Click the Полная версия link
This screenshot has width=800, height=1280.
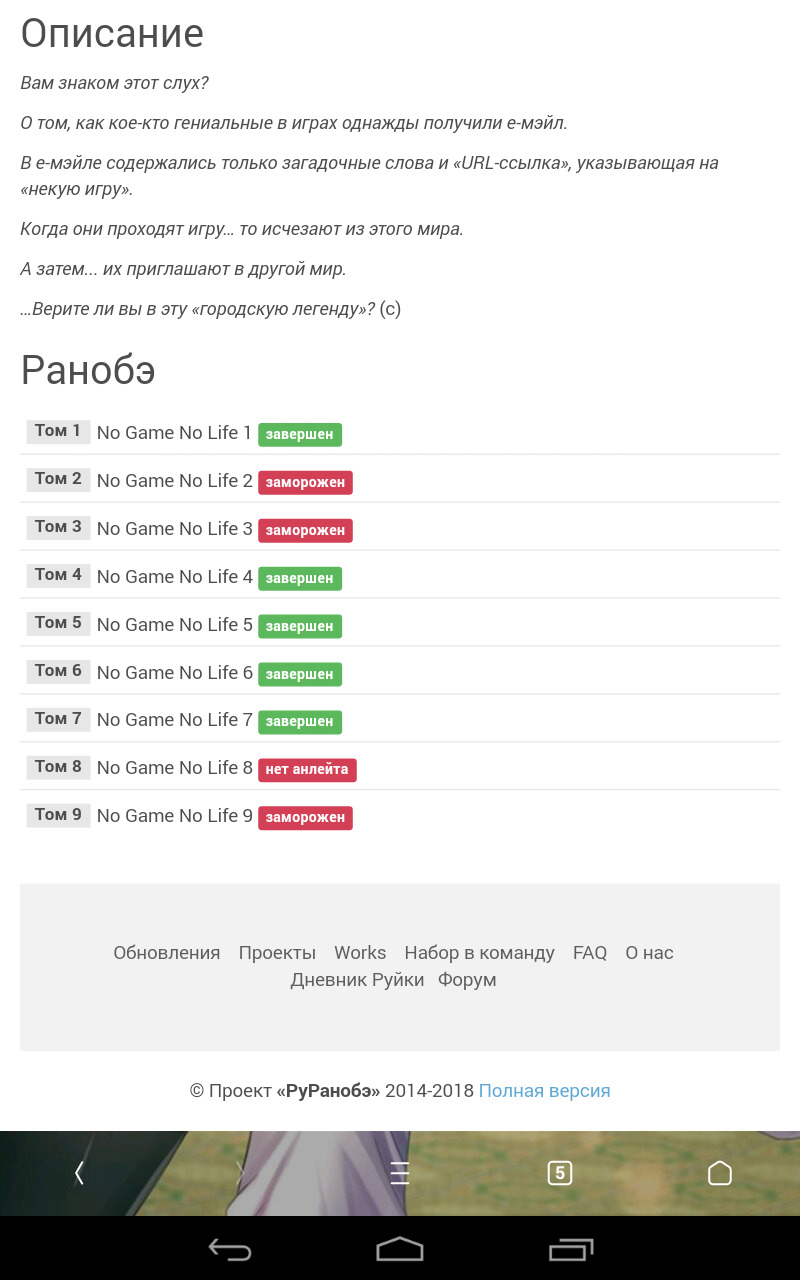tap(544, 1091)
